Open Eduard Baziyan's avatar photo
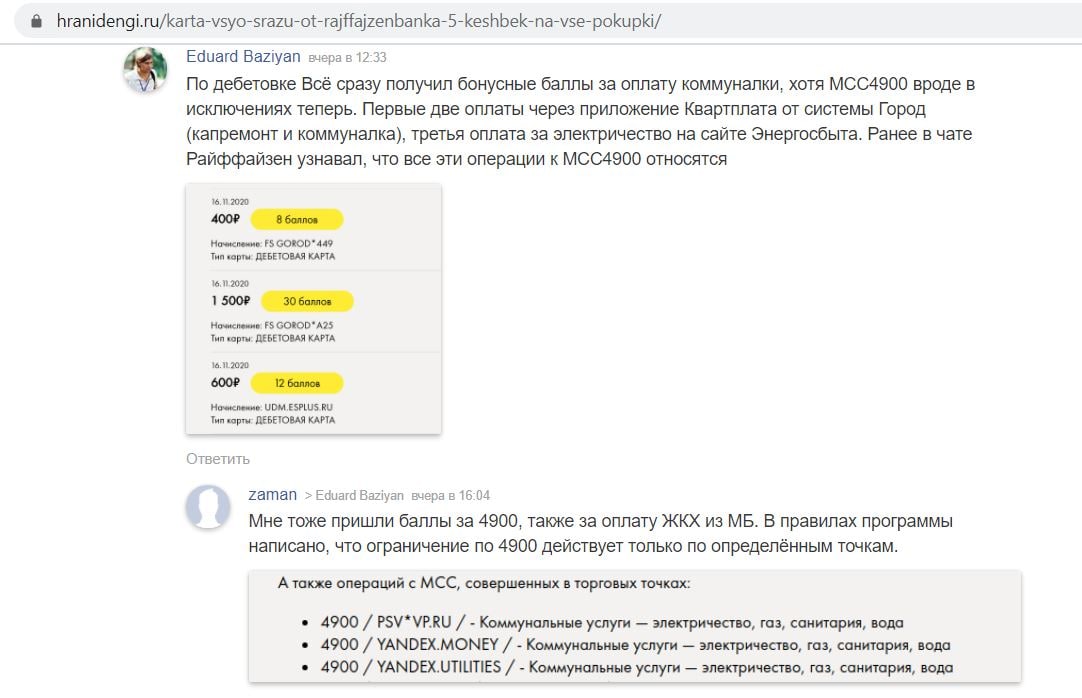 145,69
